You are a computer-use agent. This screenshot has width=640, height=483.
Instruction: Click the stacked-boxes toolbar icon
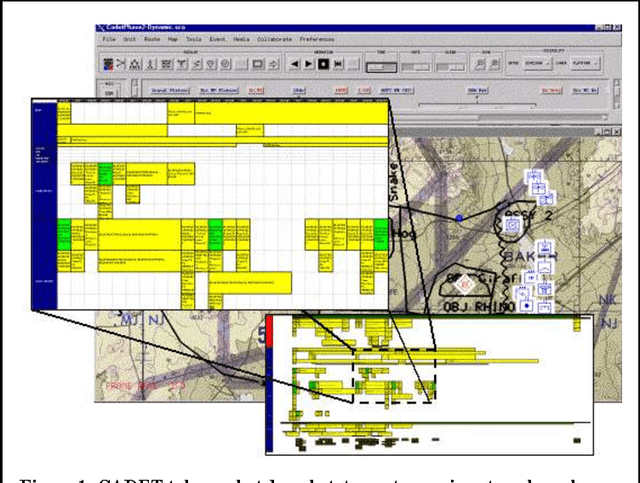click(x=166, y=64)
